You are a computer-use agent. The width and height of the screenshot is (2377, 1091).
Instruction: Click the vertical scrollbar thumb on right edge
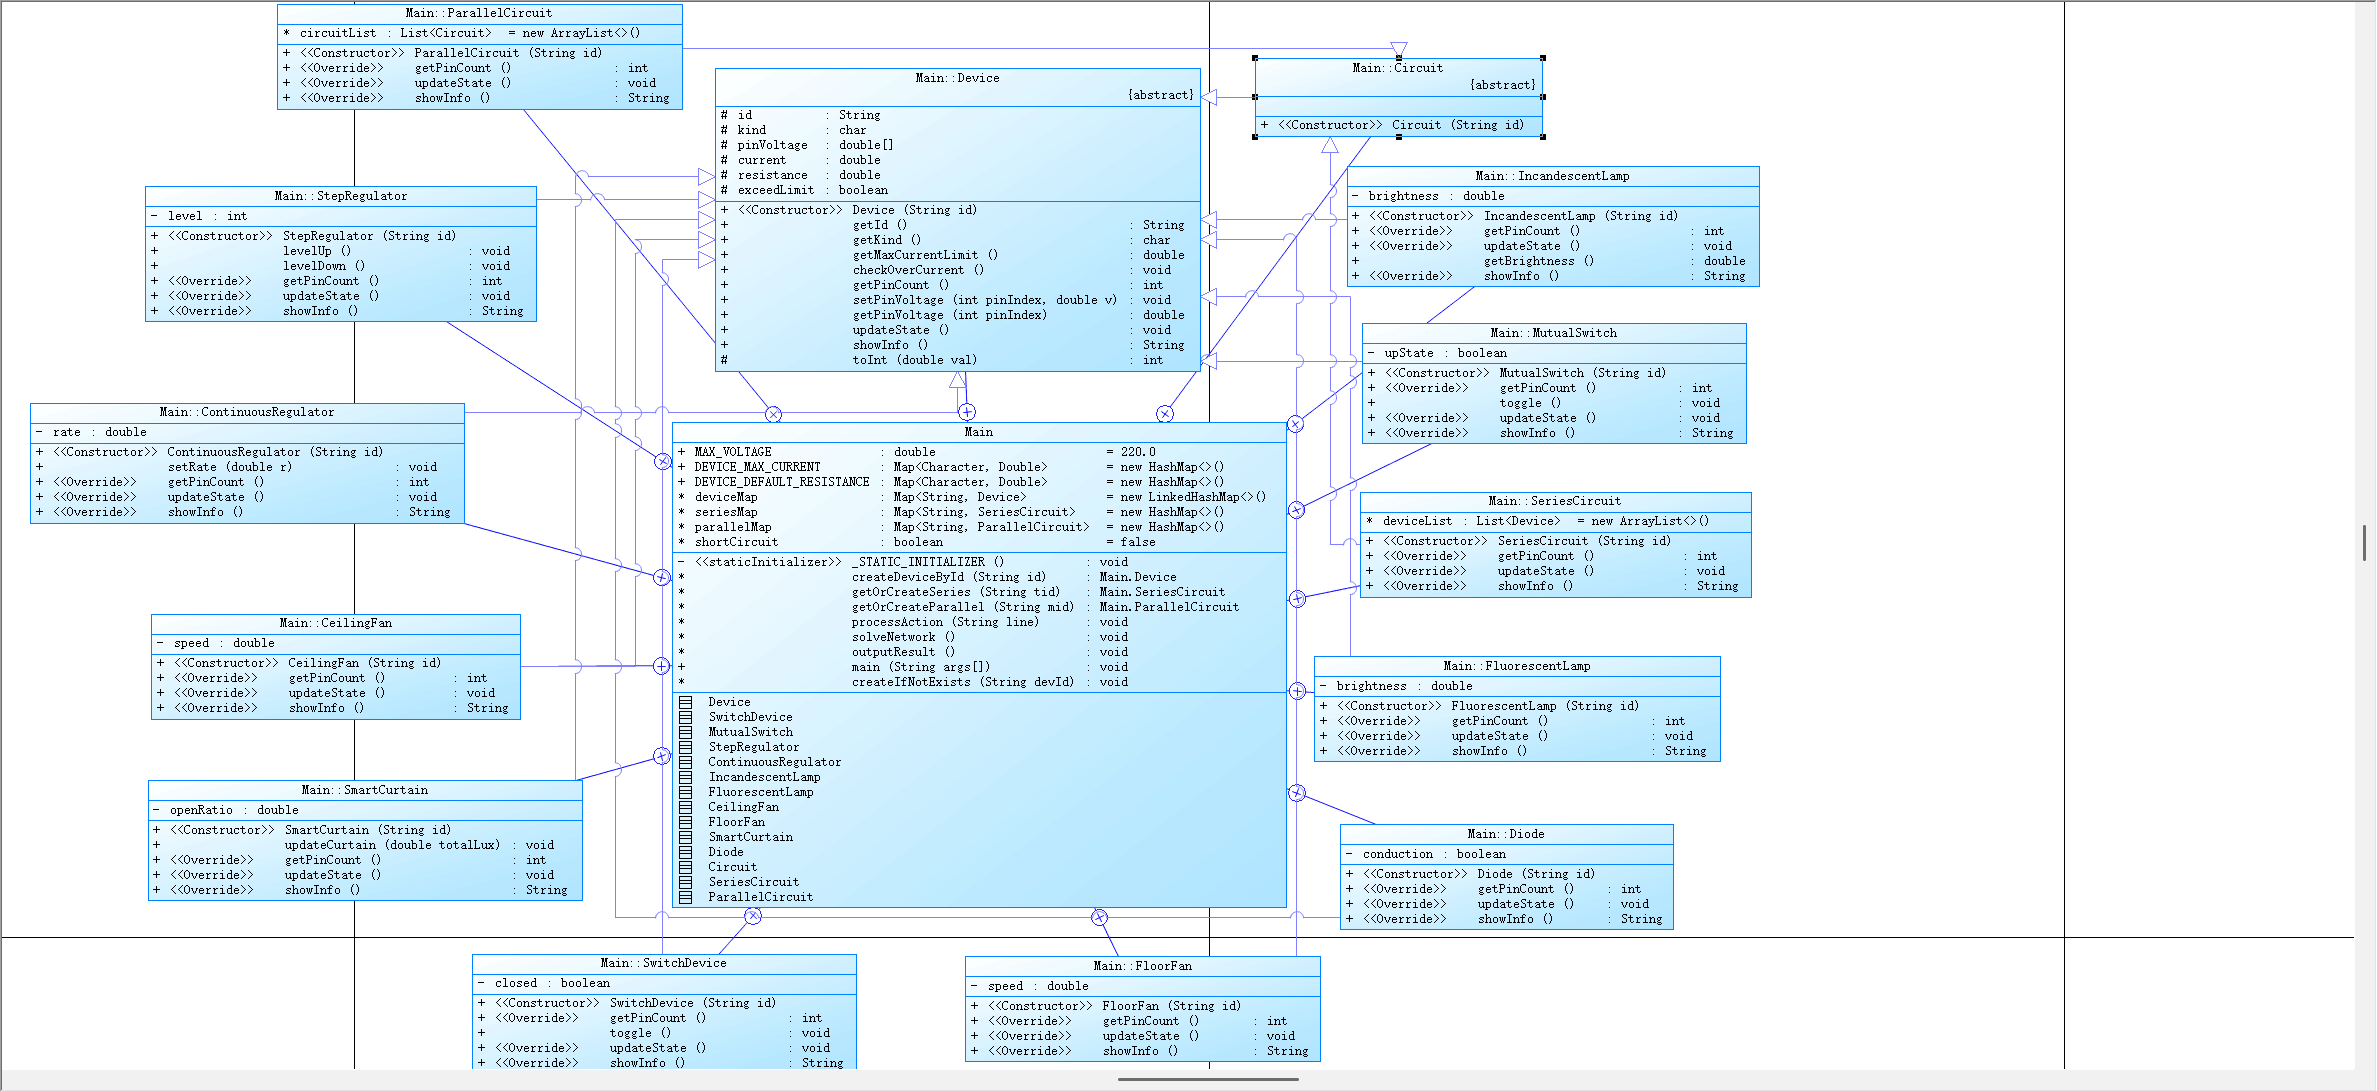2364,543
